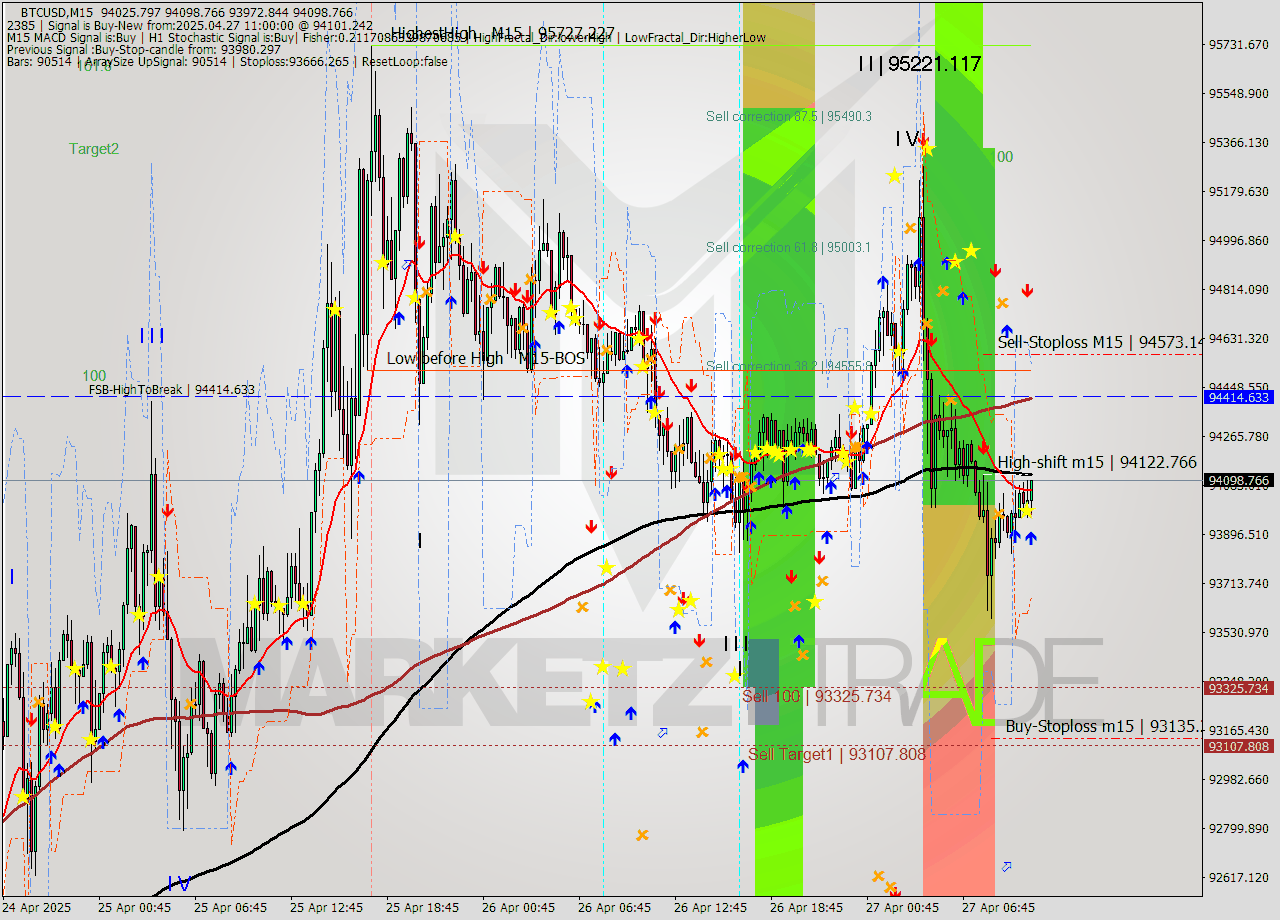
Task: Select the red sell arrow near the chart peak
Action: (418, 242)
